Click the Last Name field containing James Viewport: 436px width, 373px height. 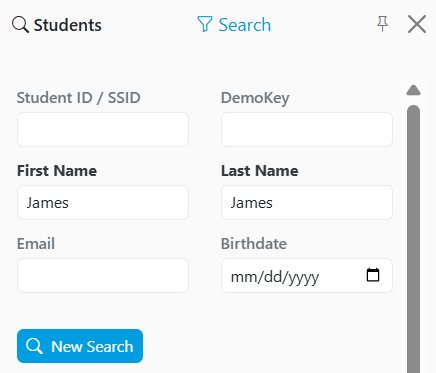coord(307,202)
